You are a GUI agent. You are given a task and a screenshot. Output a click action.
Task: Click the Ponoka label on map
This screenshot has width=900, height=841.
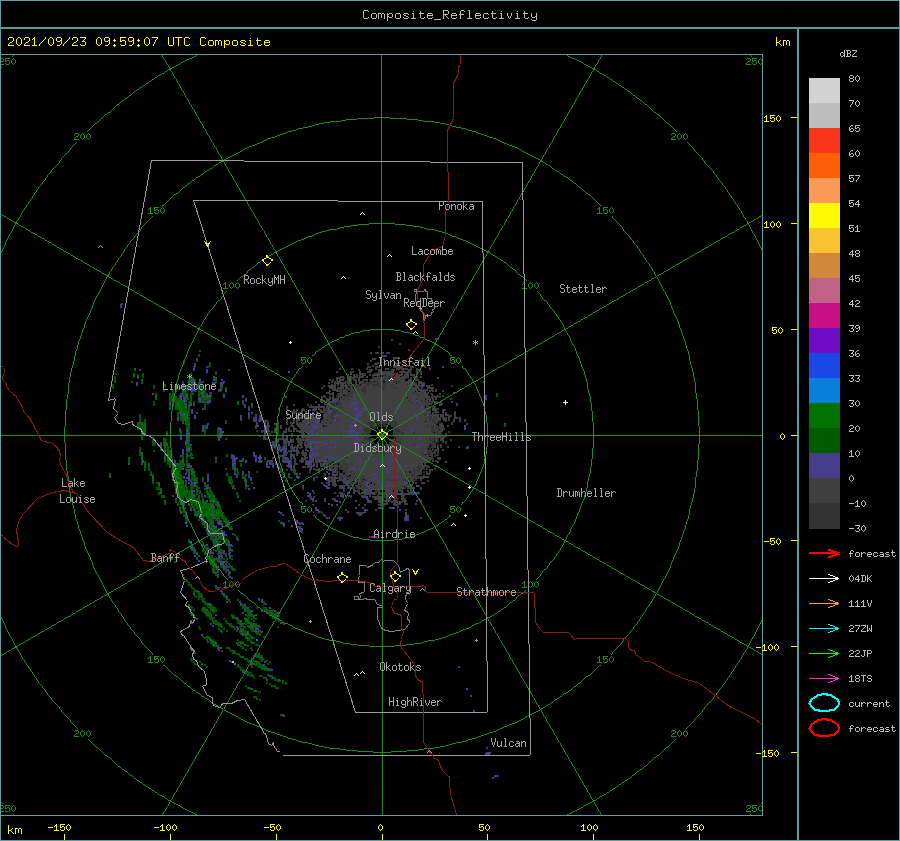coord(456,206)
